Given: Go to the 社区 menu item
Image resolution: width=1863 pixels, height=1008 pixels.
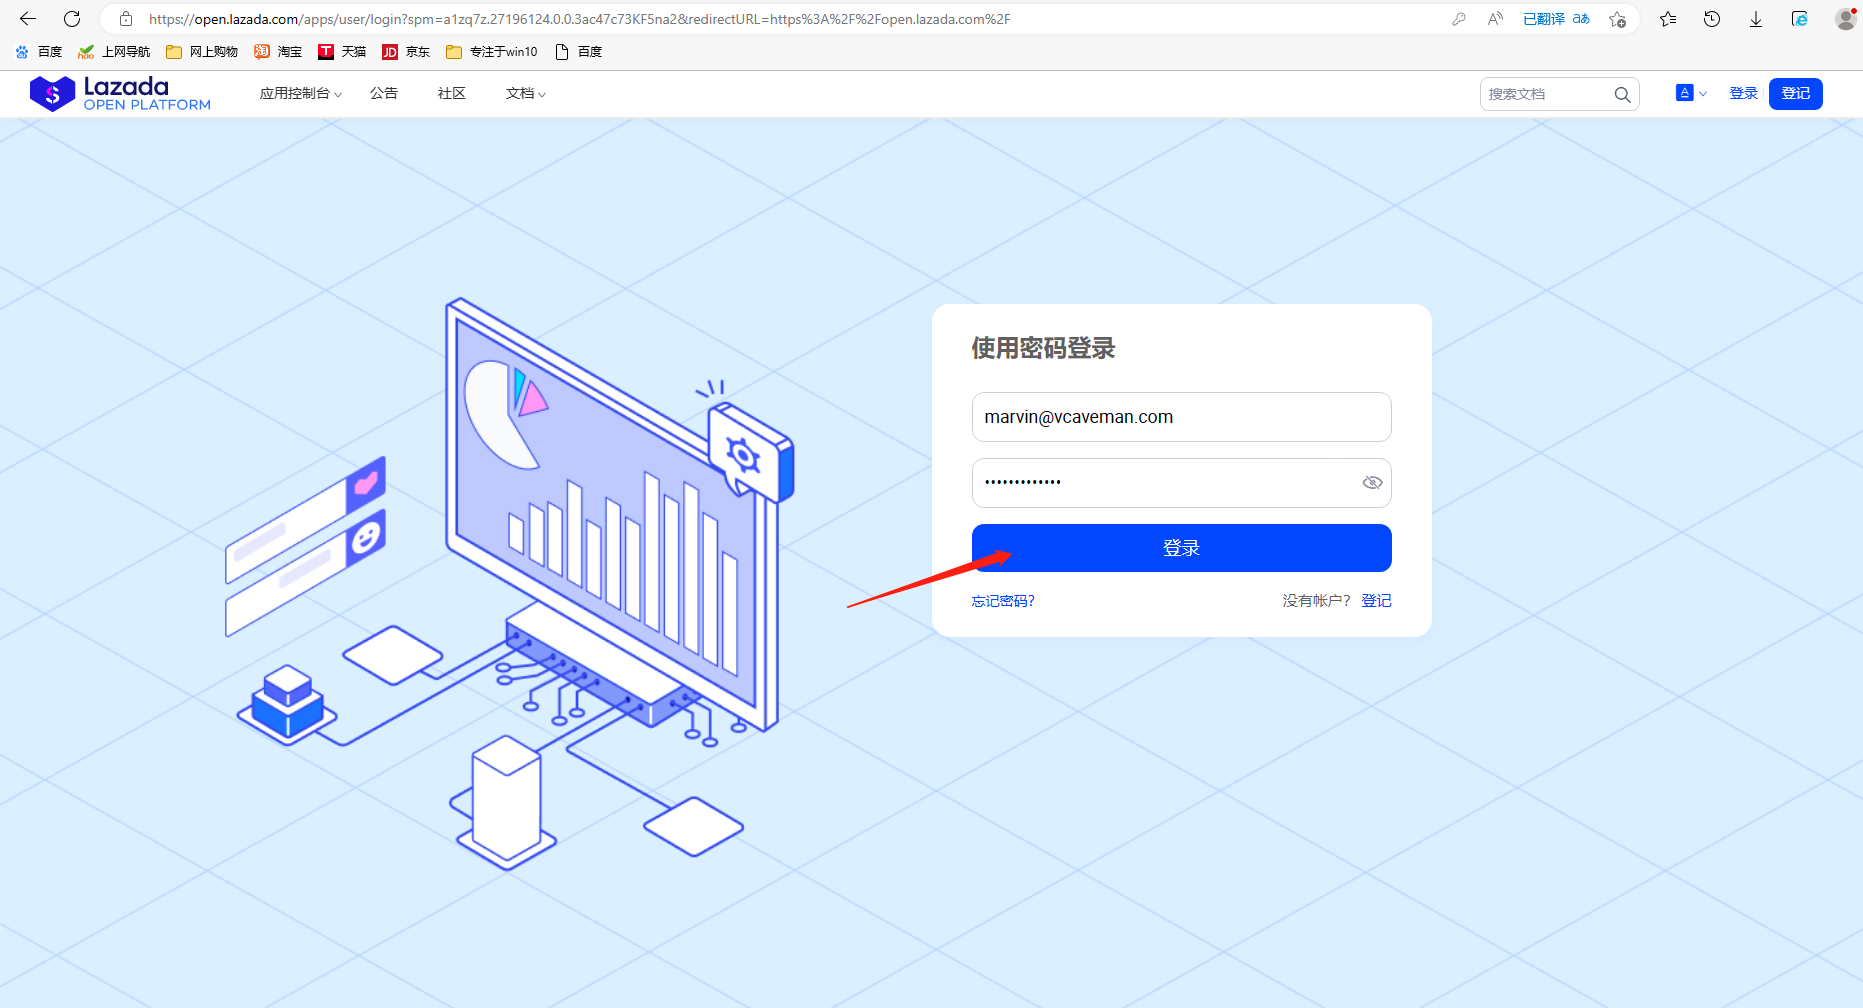Looking at the screenshot, I should [452, 94].
